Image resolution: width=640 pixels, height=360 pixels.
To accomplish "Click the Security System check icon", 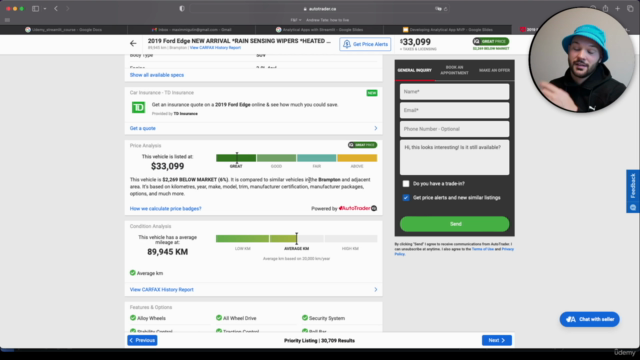I will click(x=304, y=318).
